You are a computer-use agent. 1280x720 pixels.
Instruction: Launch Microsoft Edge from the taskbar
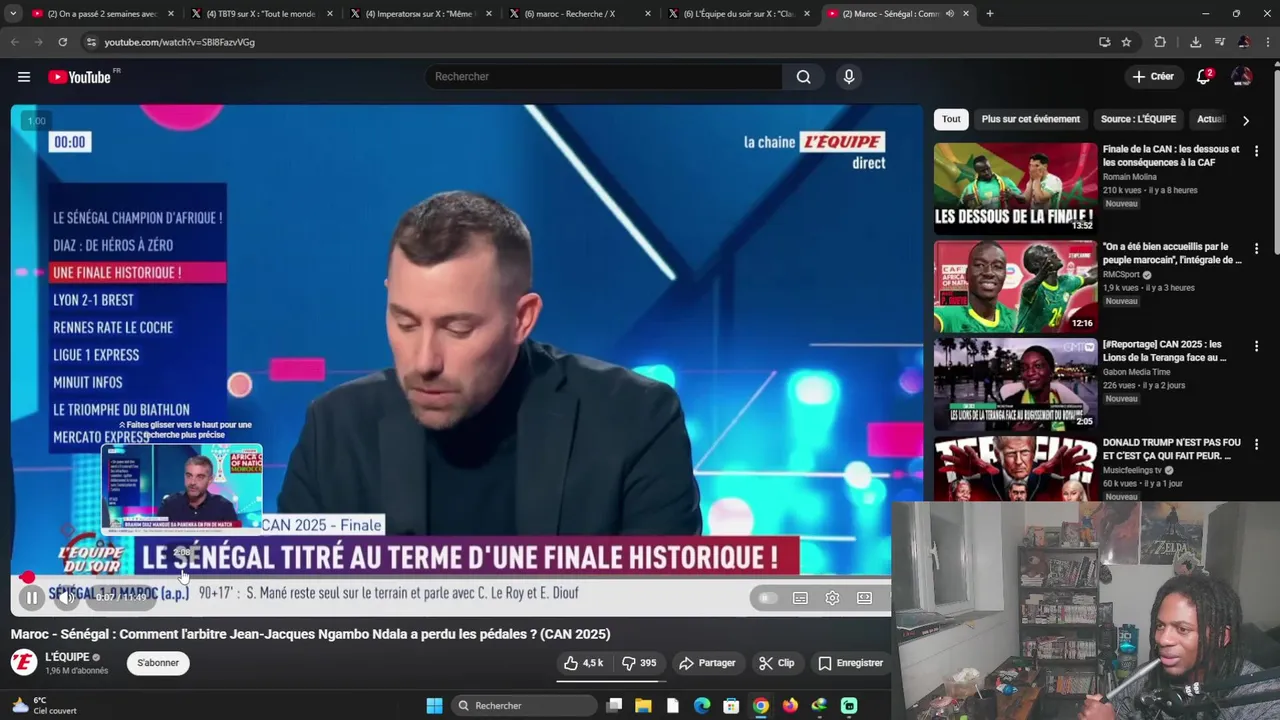(x=702, y=706)
